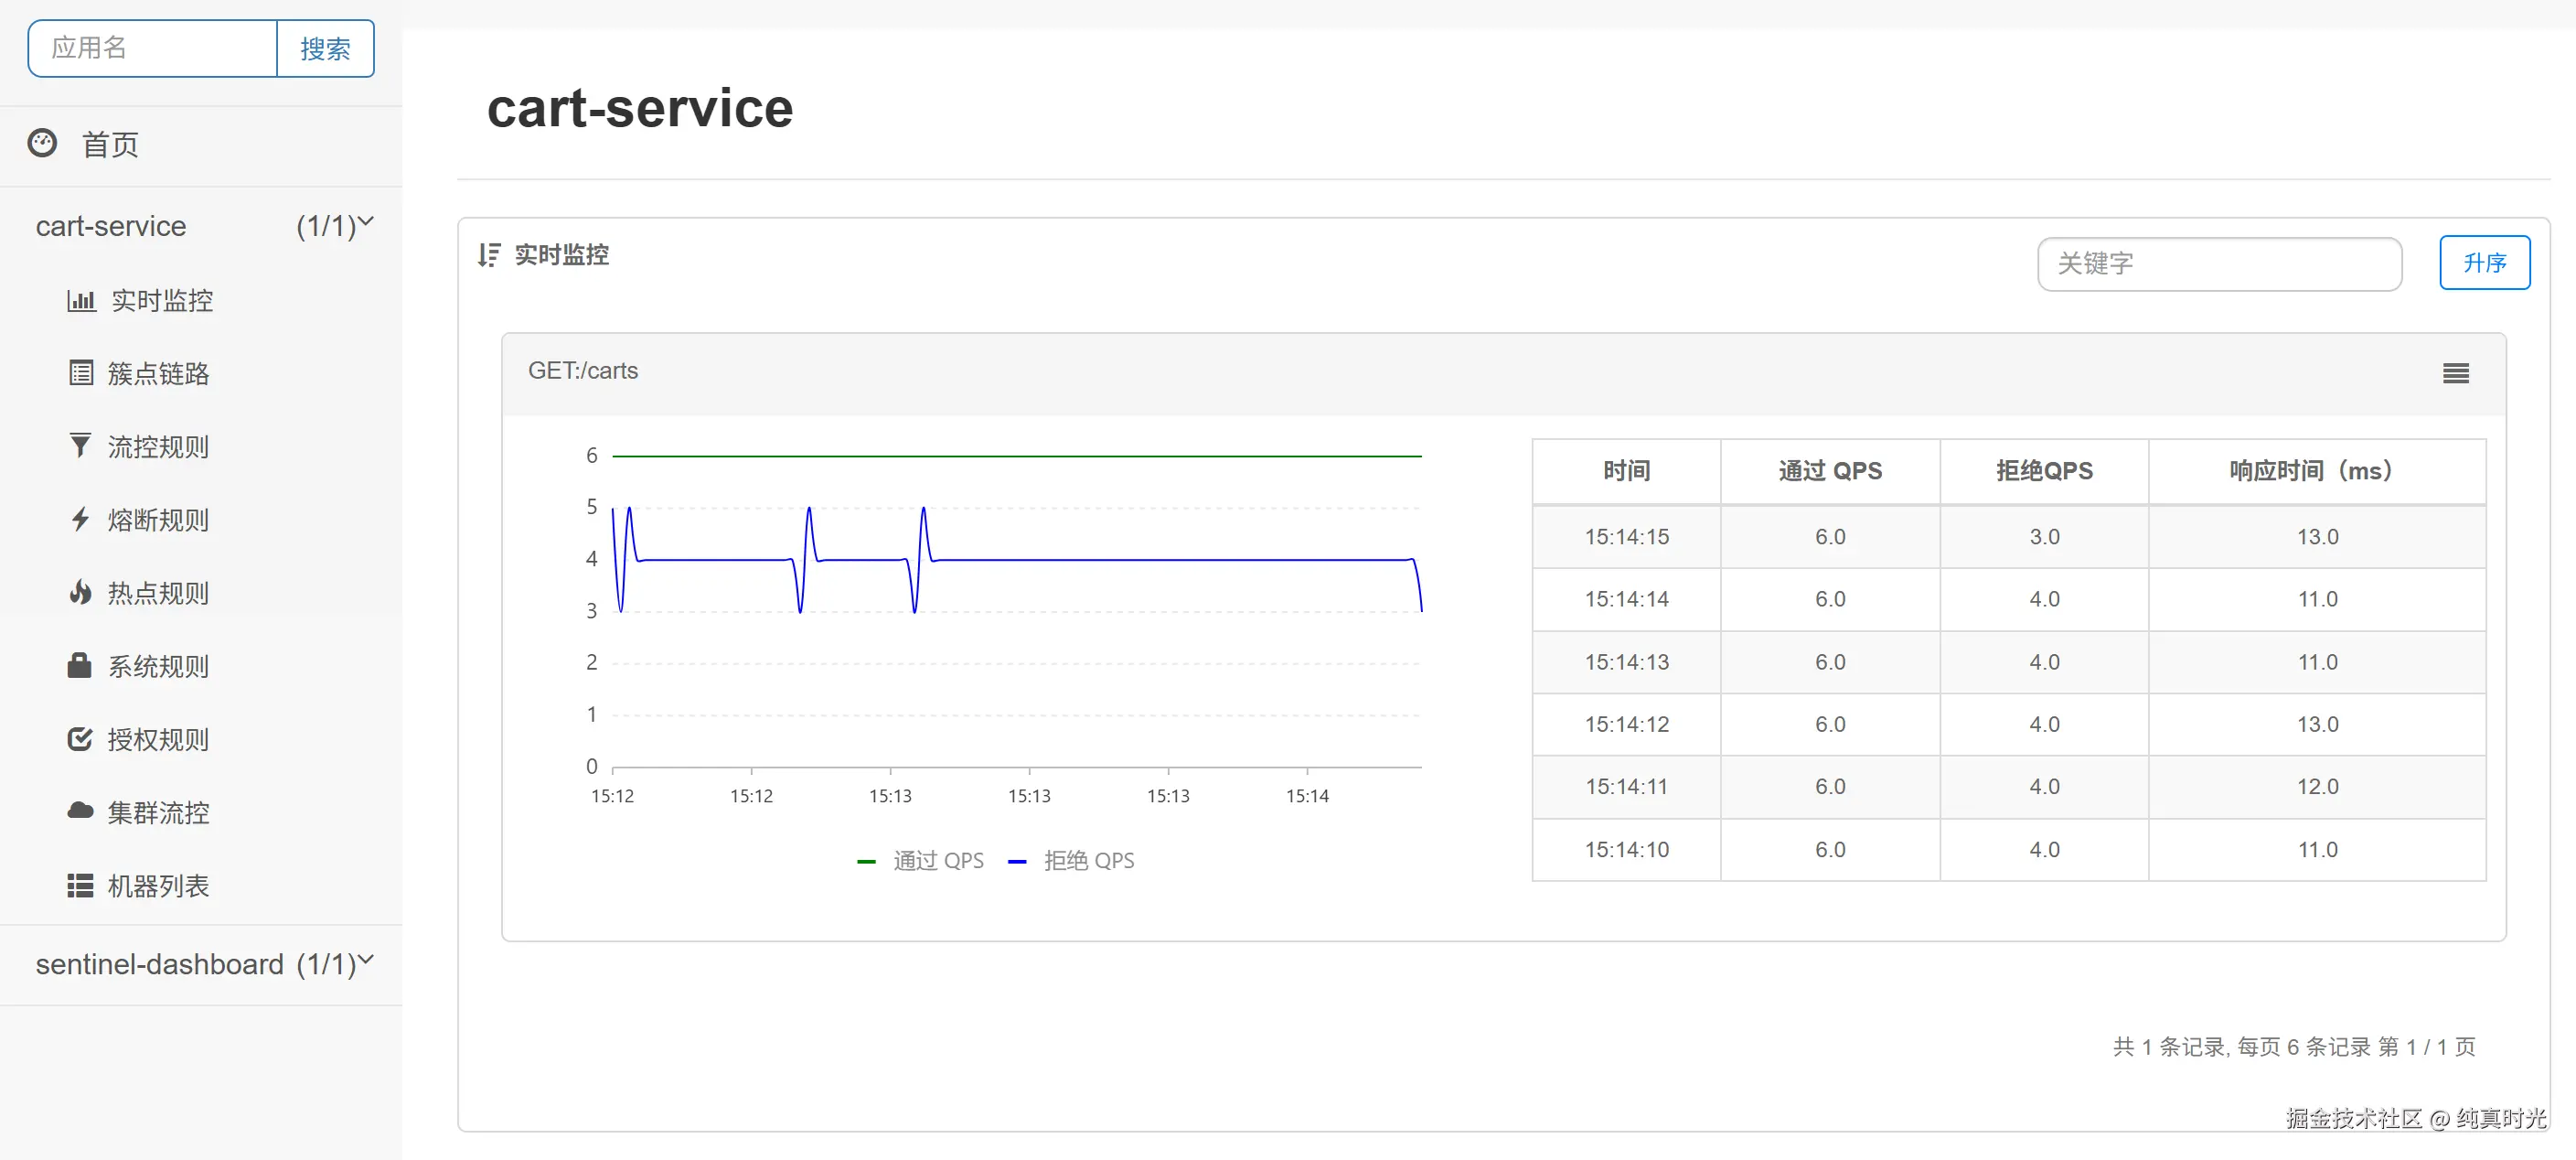Open real-time monitoring bar chart icon
Screen dimensions: 2576x1160
(x=81, y=300)
